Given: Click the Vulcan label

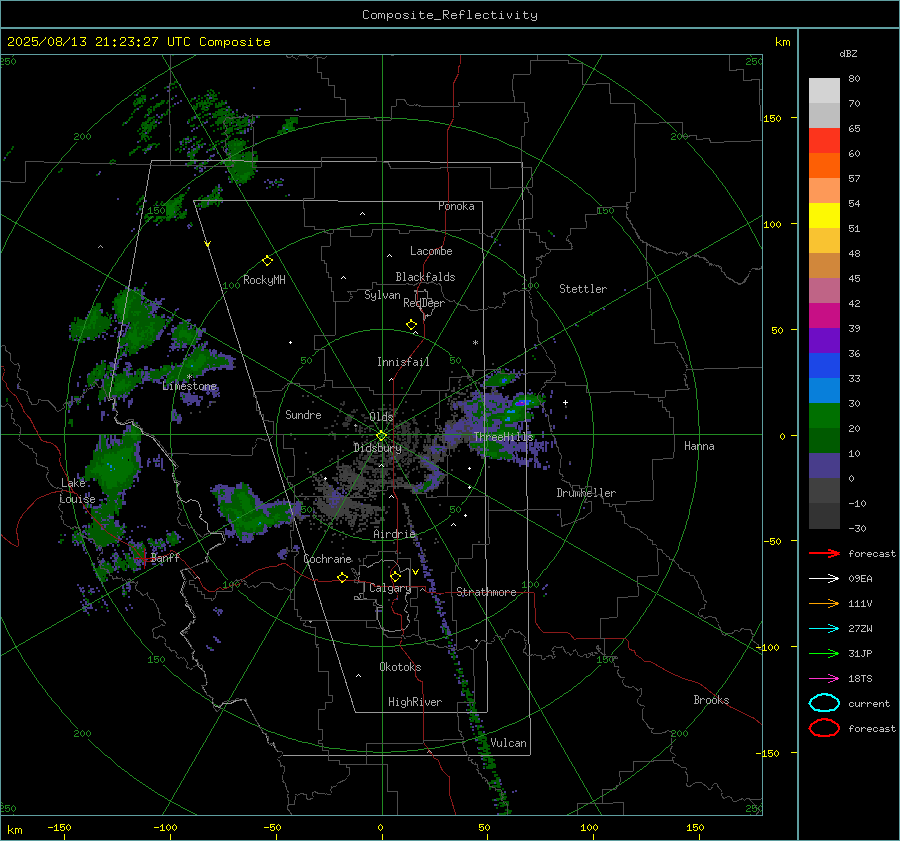Looking at the screenshot, I should 509,743.
